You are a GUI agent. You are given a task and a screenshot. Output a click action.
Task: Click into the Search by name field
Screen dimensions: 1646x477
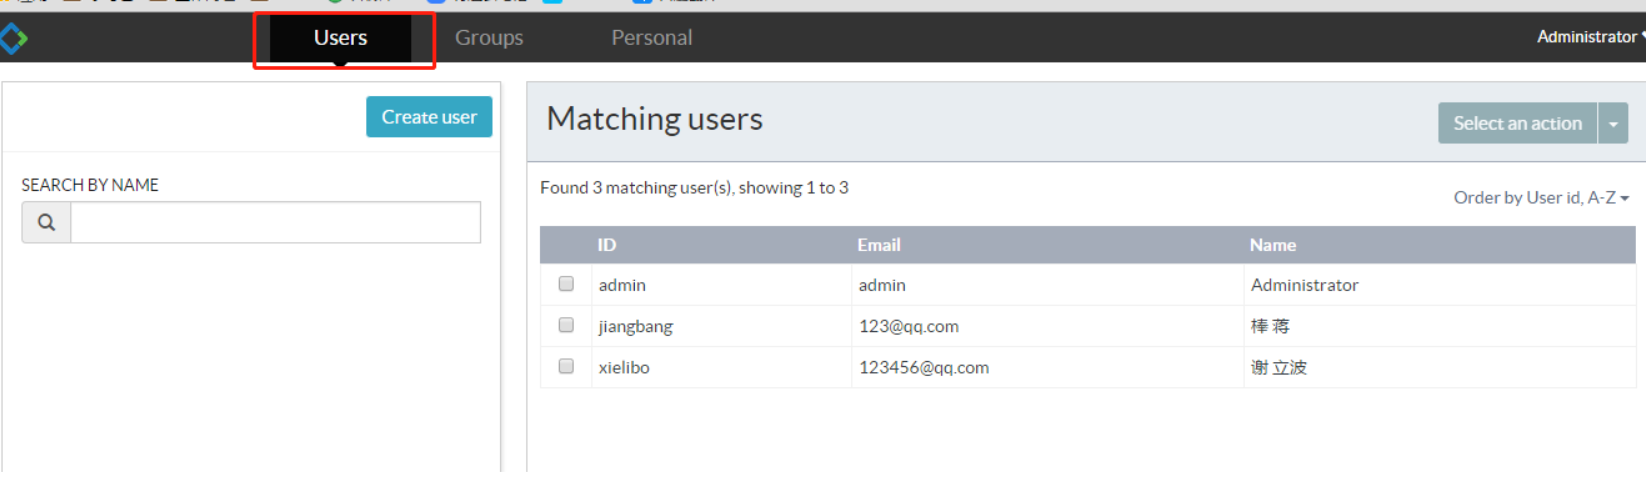(x=275, y=222)
